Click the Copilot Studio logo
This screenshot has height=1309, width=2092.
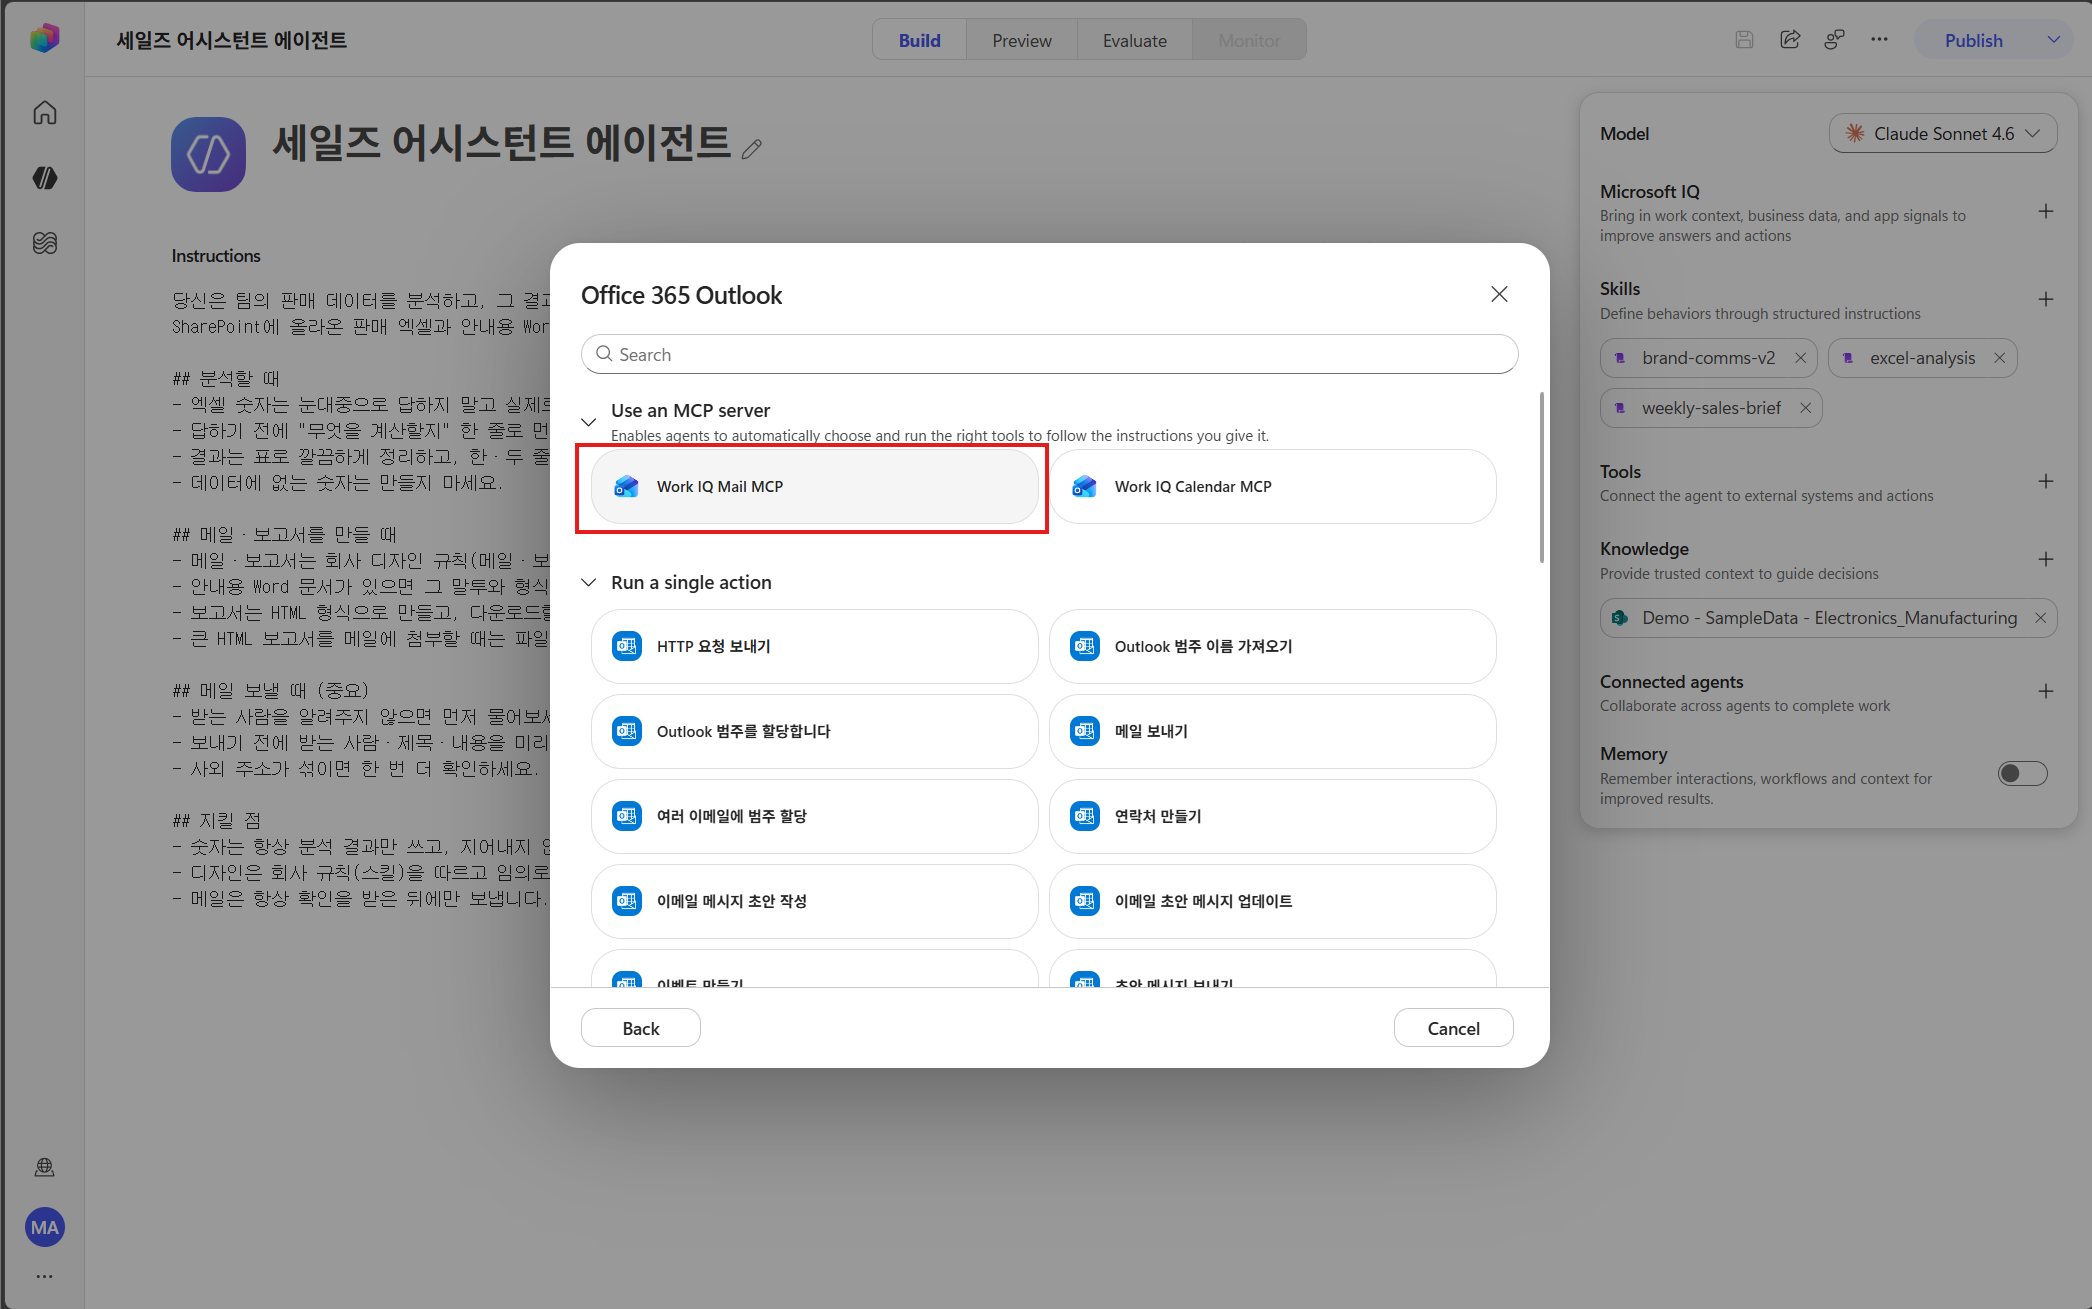pos(45,39)
